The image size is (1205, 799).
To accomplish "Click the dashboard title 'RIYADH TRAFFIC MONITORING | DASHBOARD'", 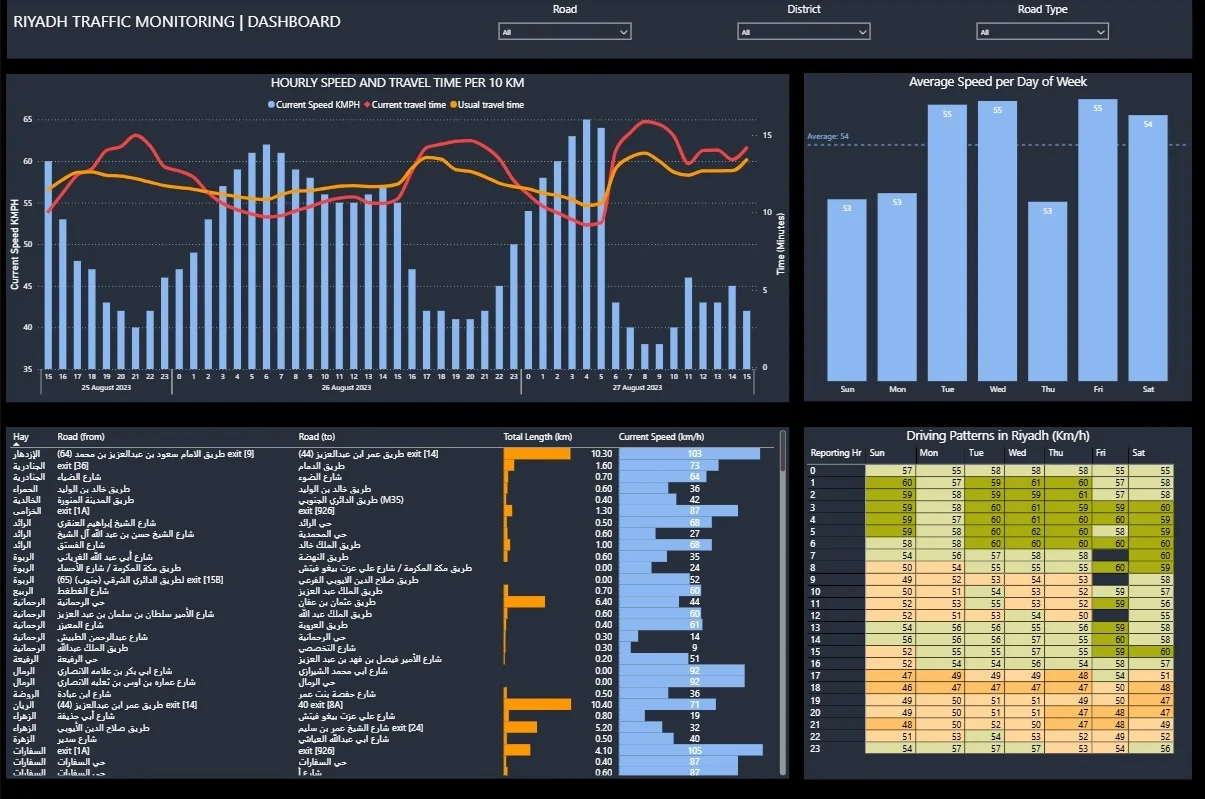I will [177, 21].
